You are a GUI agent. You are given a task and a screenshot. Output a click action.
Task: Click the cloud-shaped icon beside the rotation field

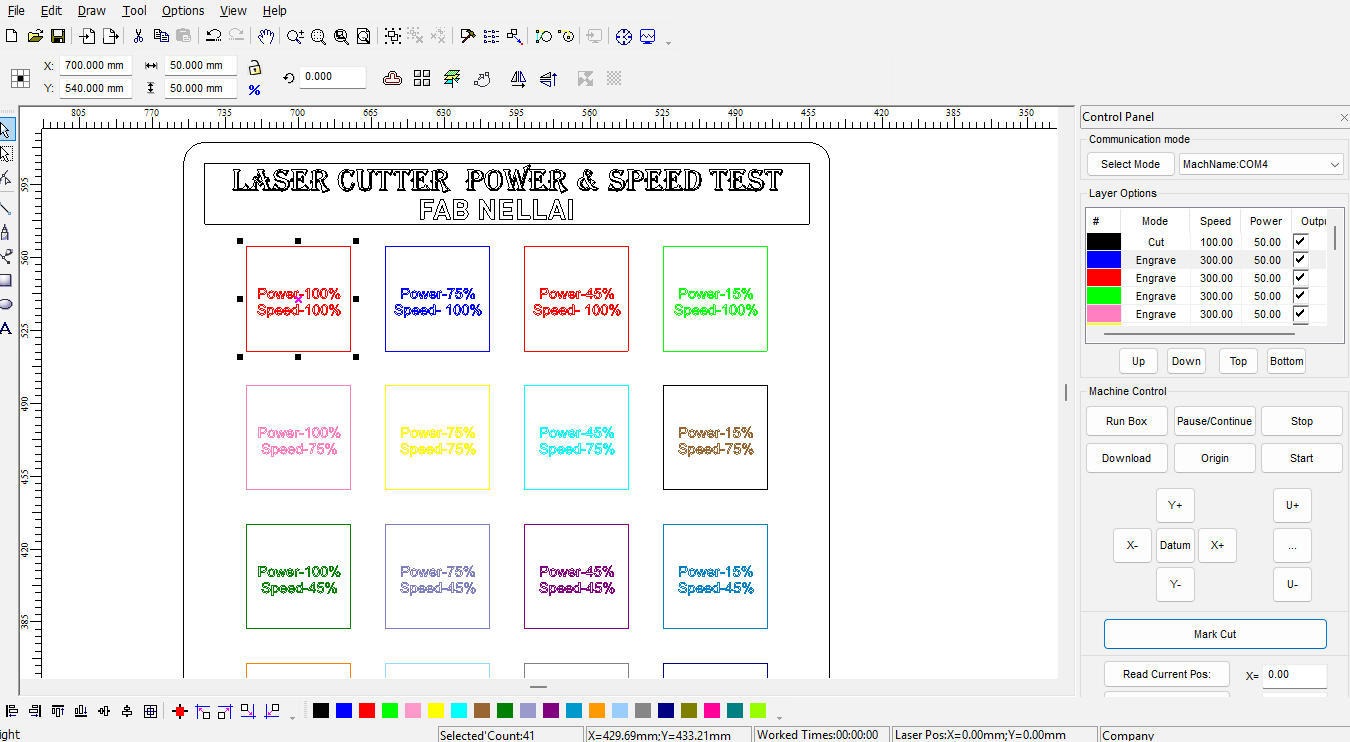(x=393, y=78)
